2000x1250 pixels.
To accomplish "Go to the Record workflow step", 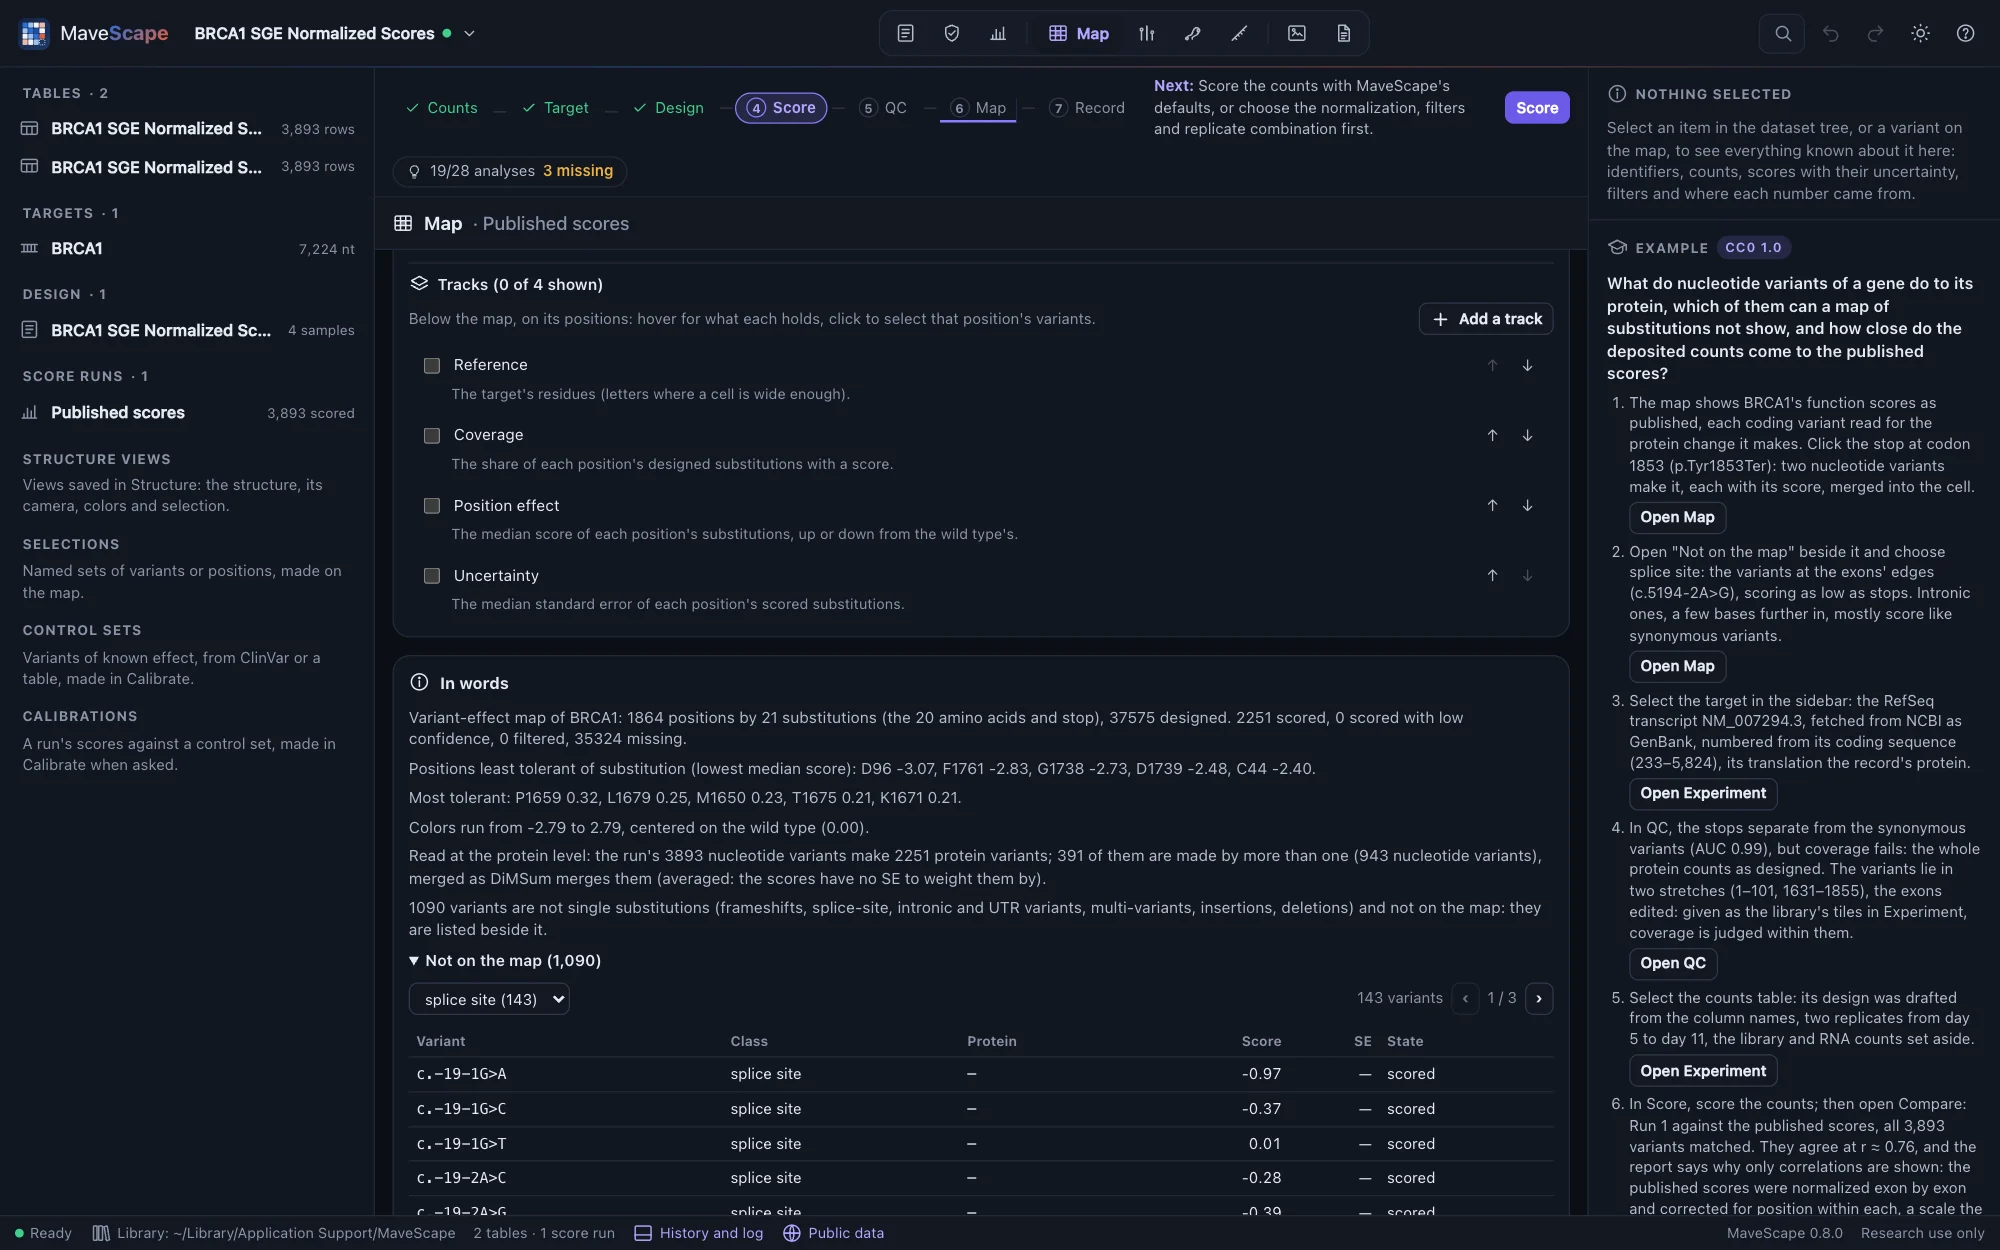I will click(x=1087, y=107).
